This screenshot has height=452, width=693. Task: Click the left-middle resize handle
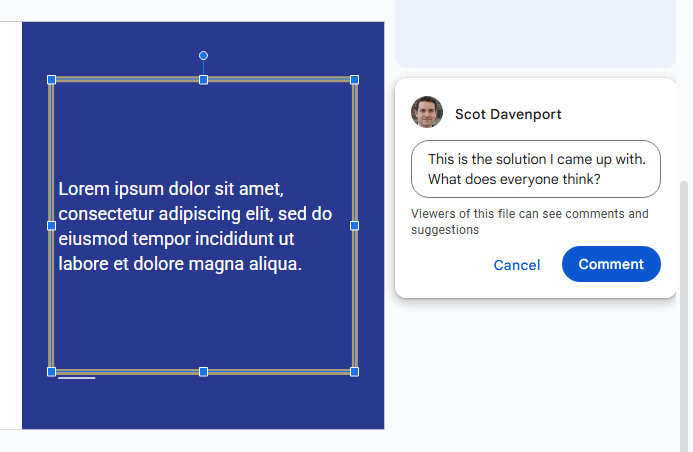pyautogui.click(x=51, y=226)
